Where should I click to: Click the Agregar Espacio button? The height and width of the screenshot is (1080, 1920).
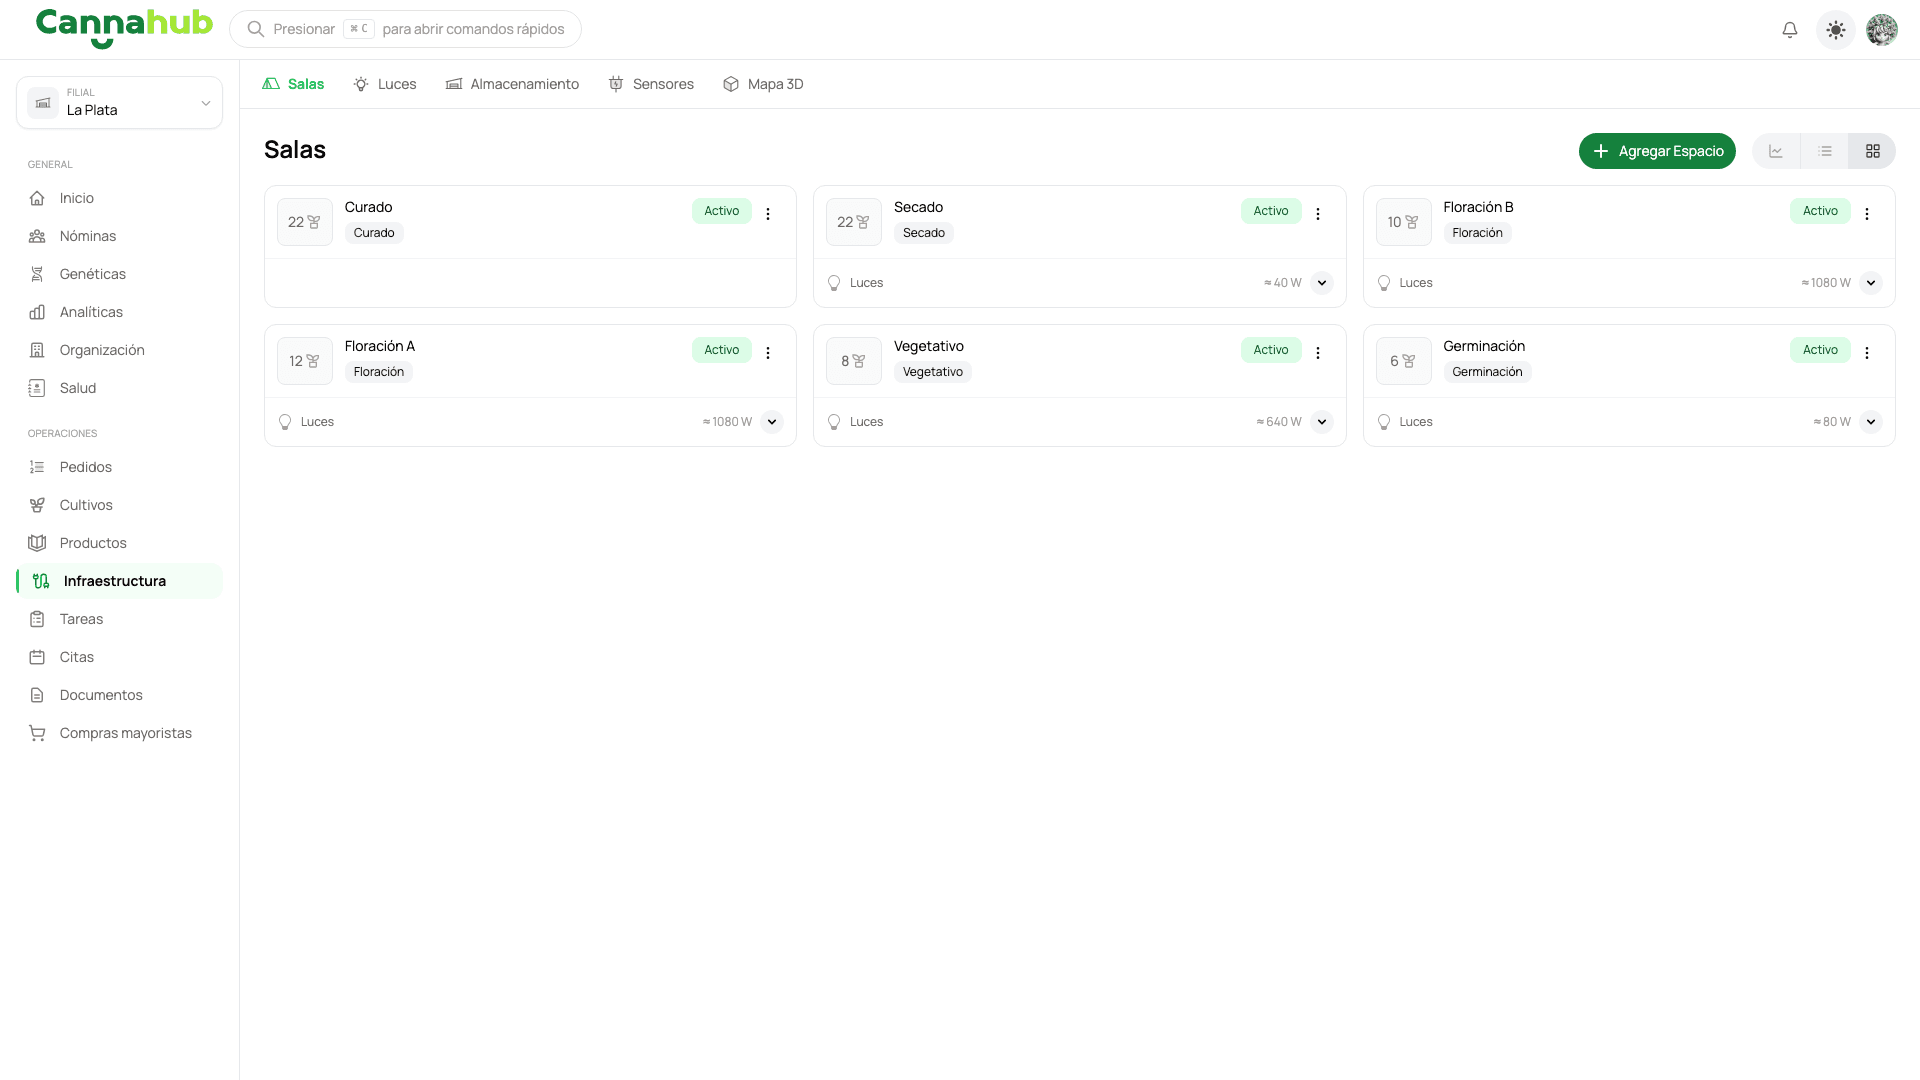1657,151
